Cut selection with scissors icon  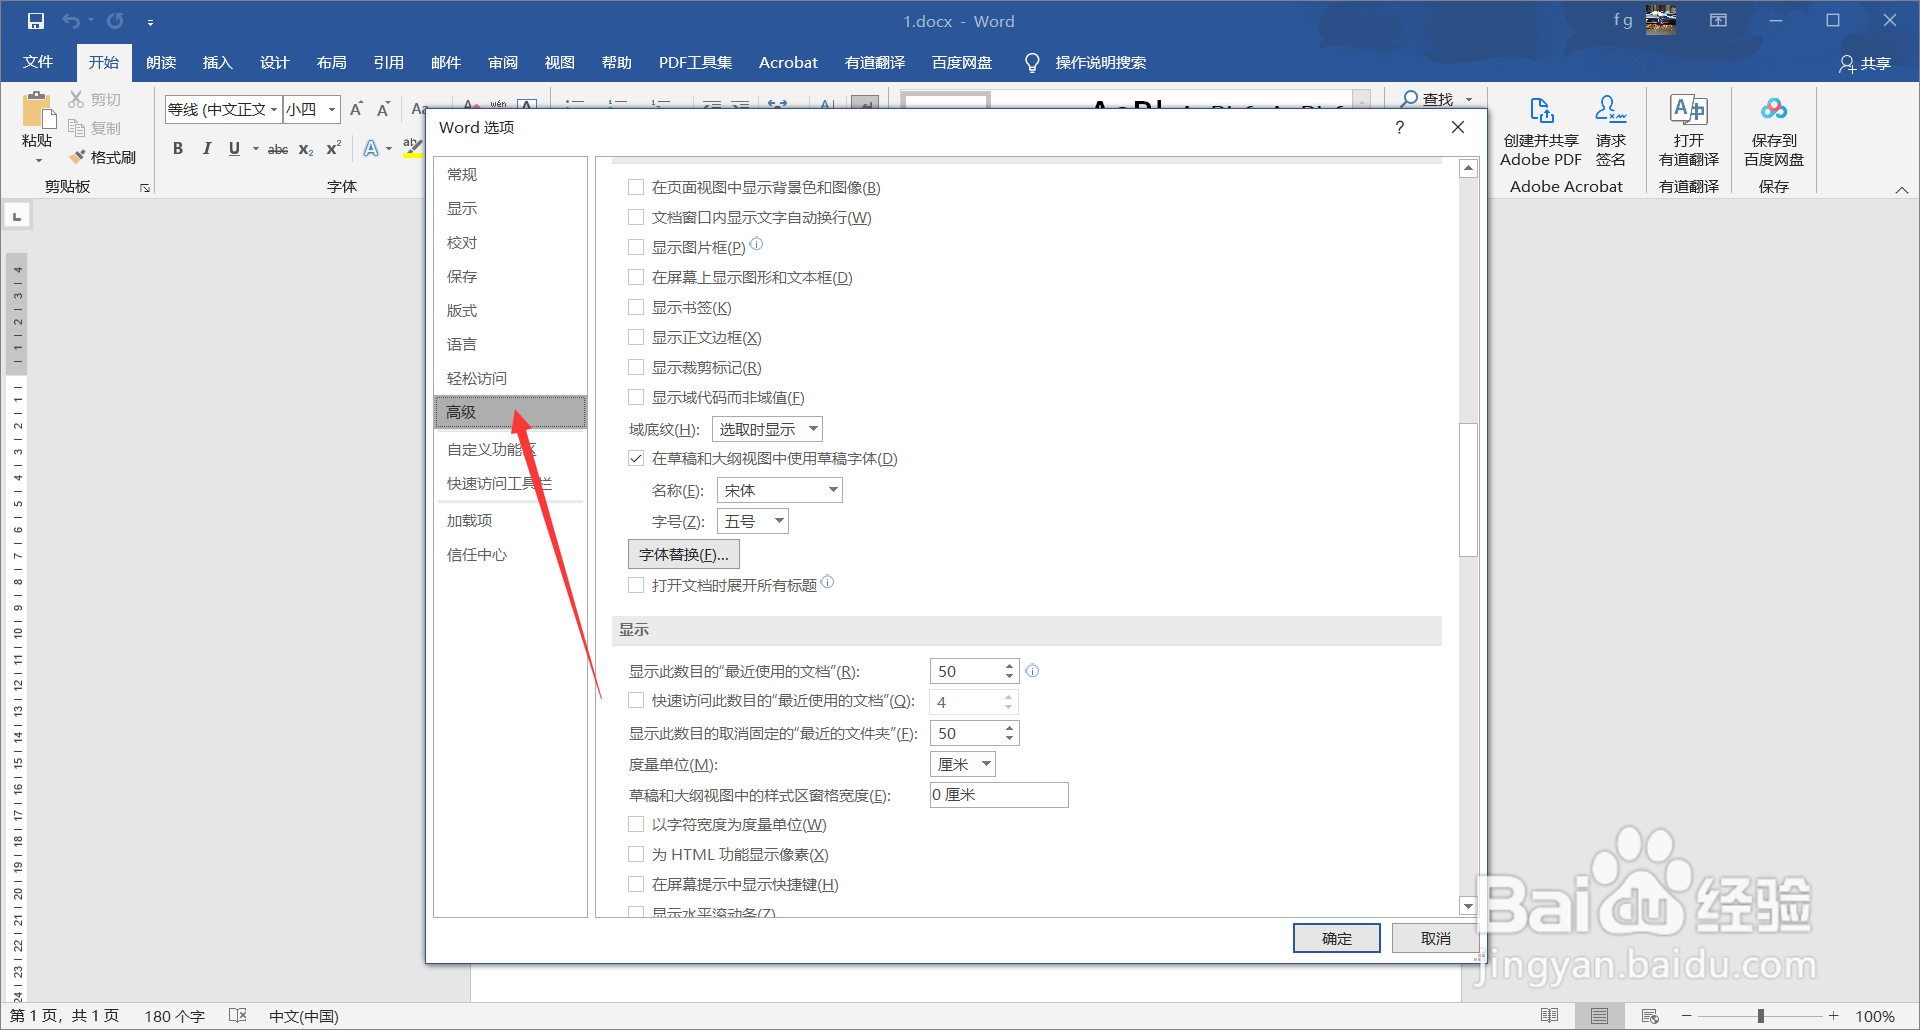[x=76, y=99]
